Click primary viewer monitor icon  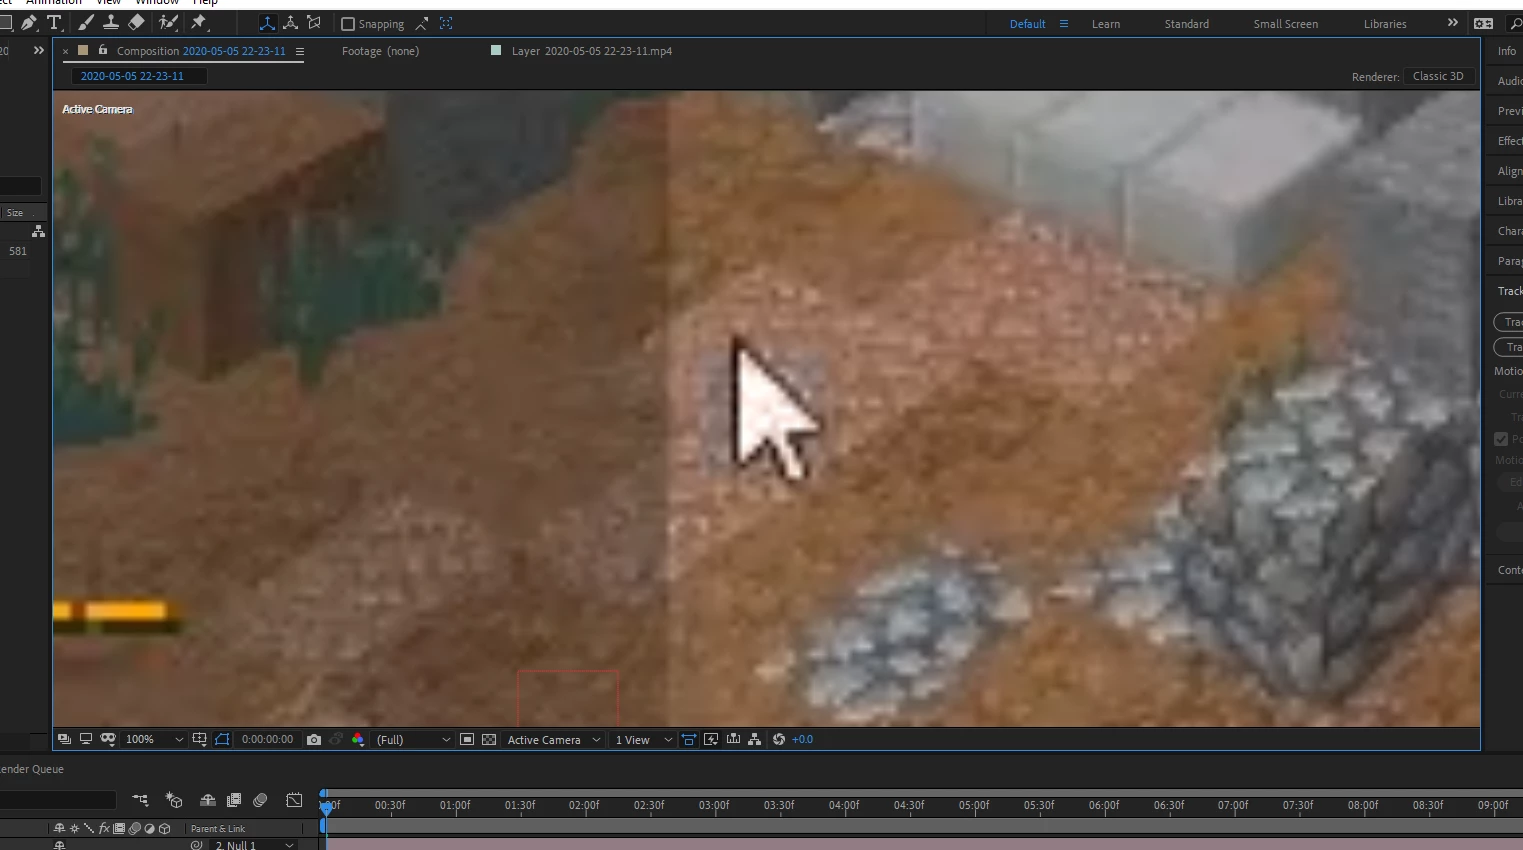[86, 739]
